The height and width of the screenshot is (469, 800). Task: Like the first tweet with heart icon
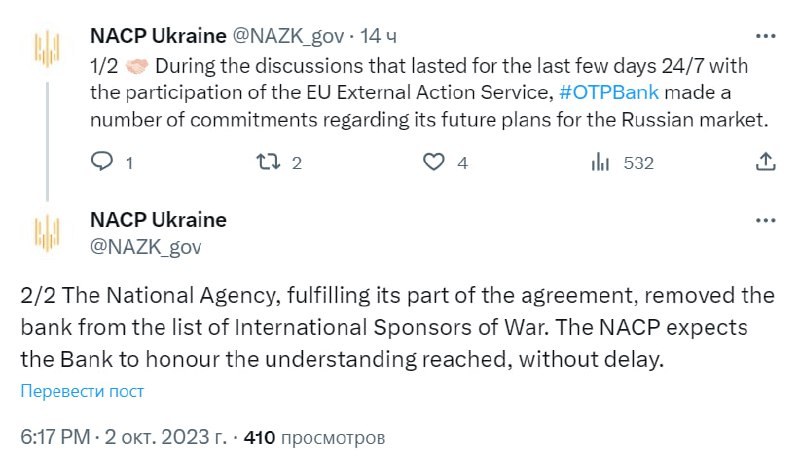pos(433,162)
